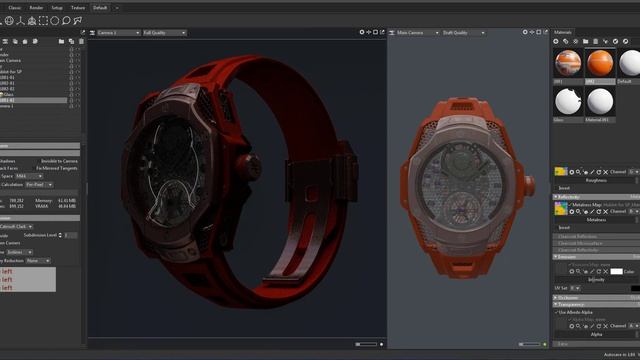This screenshot has width=640, height=360.
Task: Click the Clearcoat Microsurface section header
Action: coord(596,243)
